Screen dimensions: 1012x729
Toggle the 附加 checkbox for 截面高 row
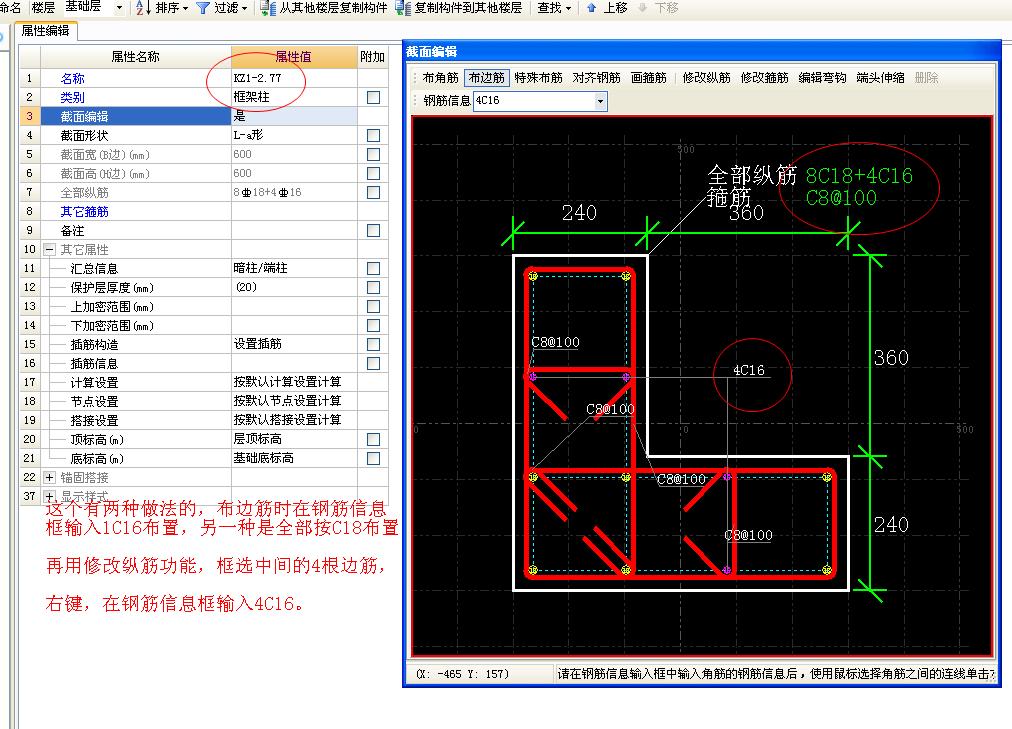click(373, 174)
